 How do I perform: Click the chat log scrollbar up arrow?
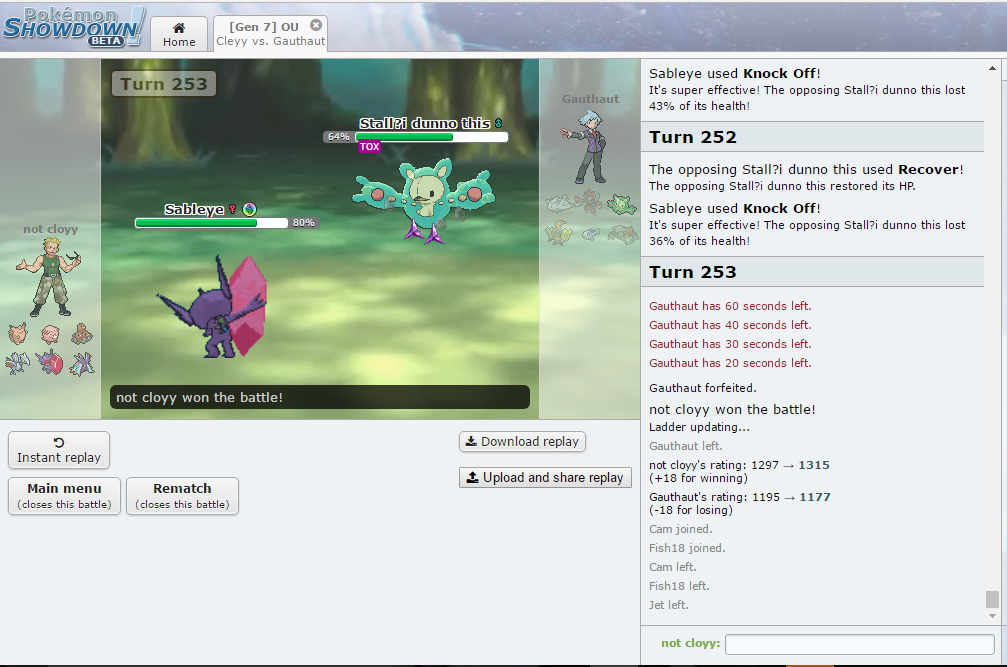point(992,68)
